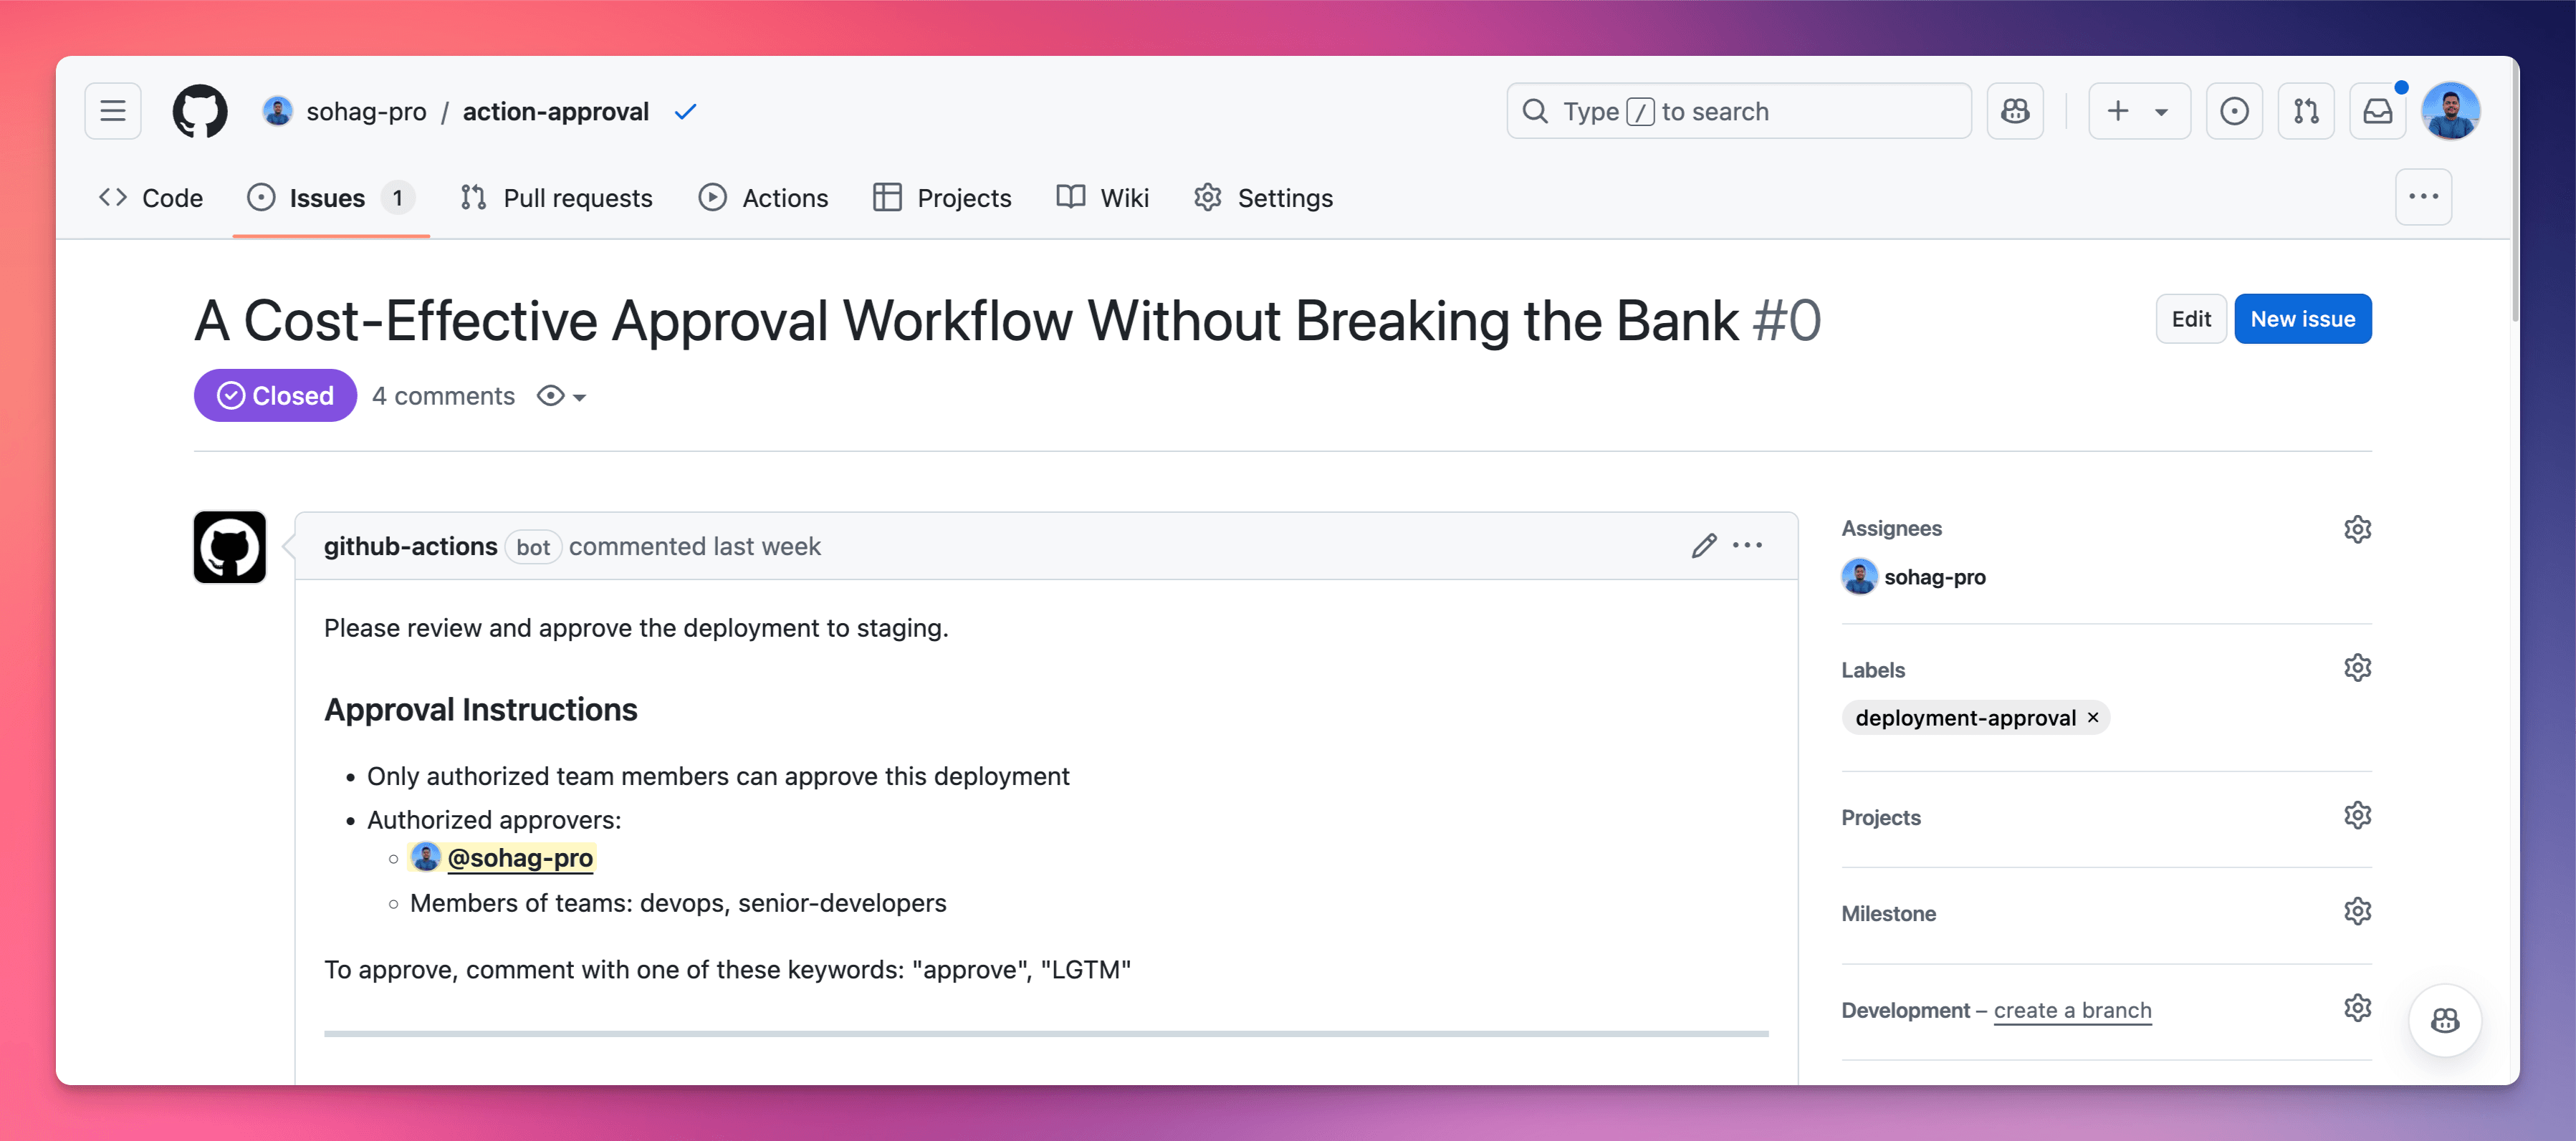Image resolution: width=2576 pixels, height=1141 pixels.
Task: Switch to the Pull requests tab
Action: (556, 198)
